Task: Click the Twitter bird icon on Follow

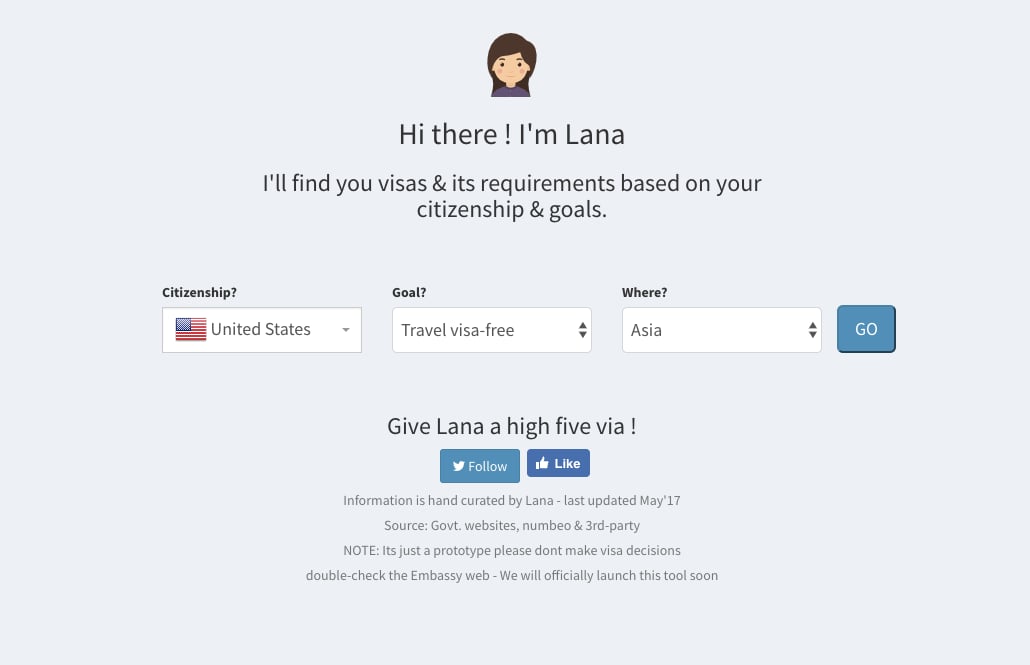Action: (x=459, y=466)
